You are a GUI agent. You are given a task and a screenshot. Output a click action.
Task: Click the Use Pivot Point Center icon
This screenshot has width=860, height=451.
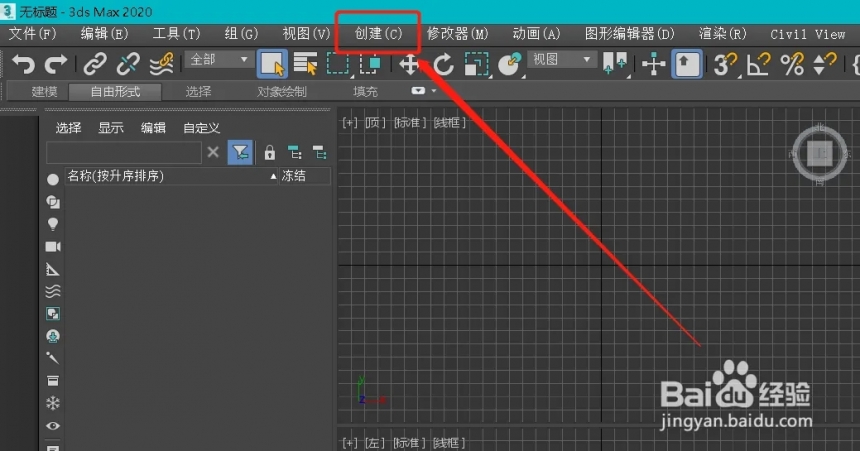pos(615,64)
